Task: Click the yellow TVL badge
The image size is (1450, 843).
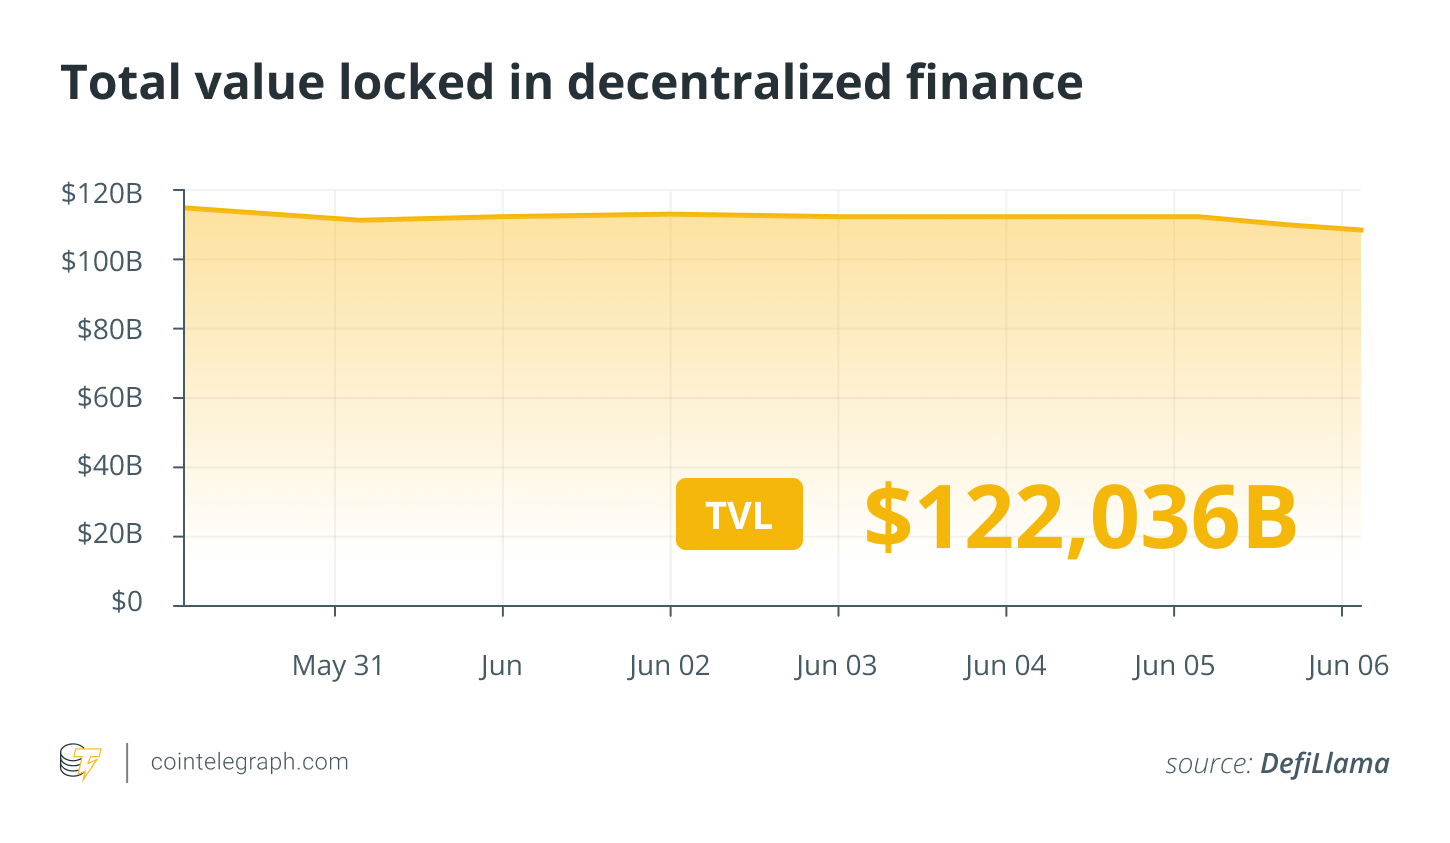Action: [739, 514]
